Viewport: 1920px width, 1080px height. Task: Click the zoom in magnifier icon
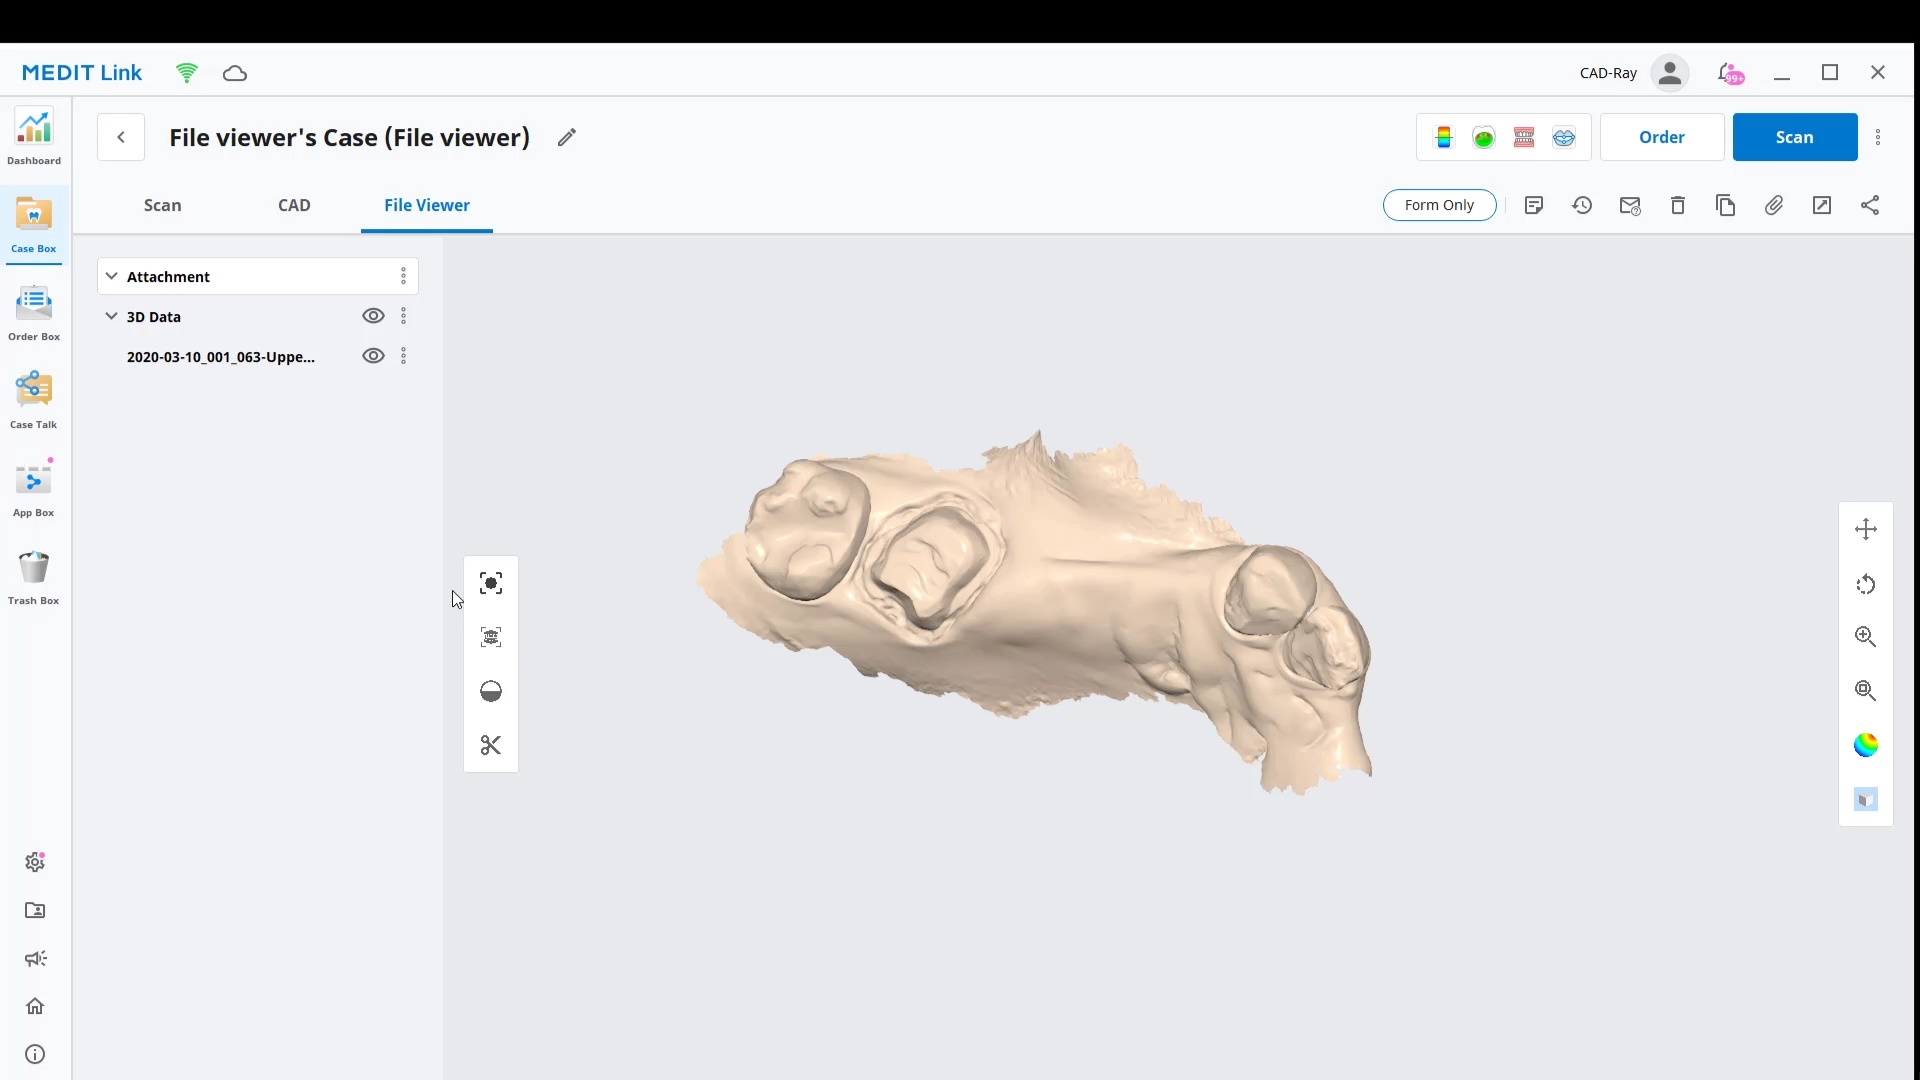[x=1865, y=637]
